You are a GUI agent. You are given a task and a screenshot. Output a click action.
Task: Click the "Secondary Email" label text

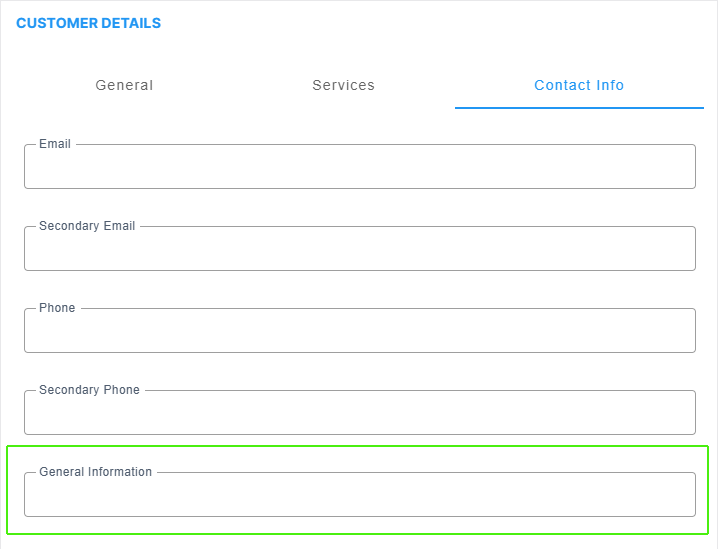pos(87,226)
